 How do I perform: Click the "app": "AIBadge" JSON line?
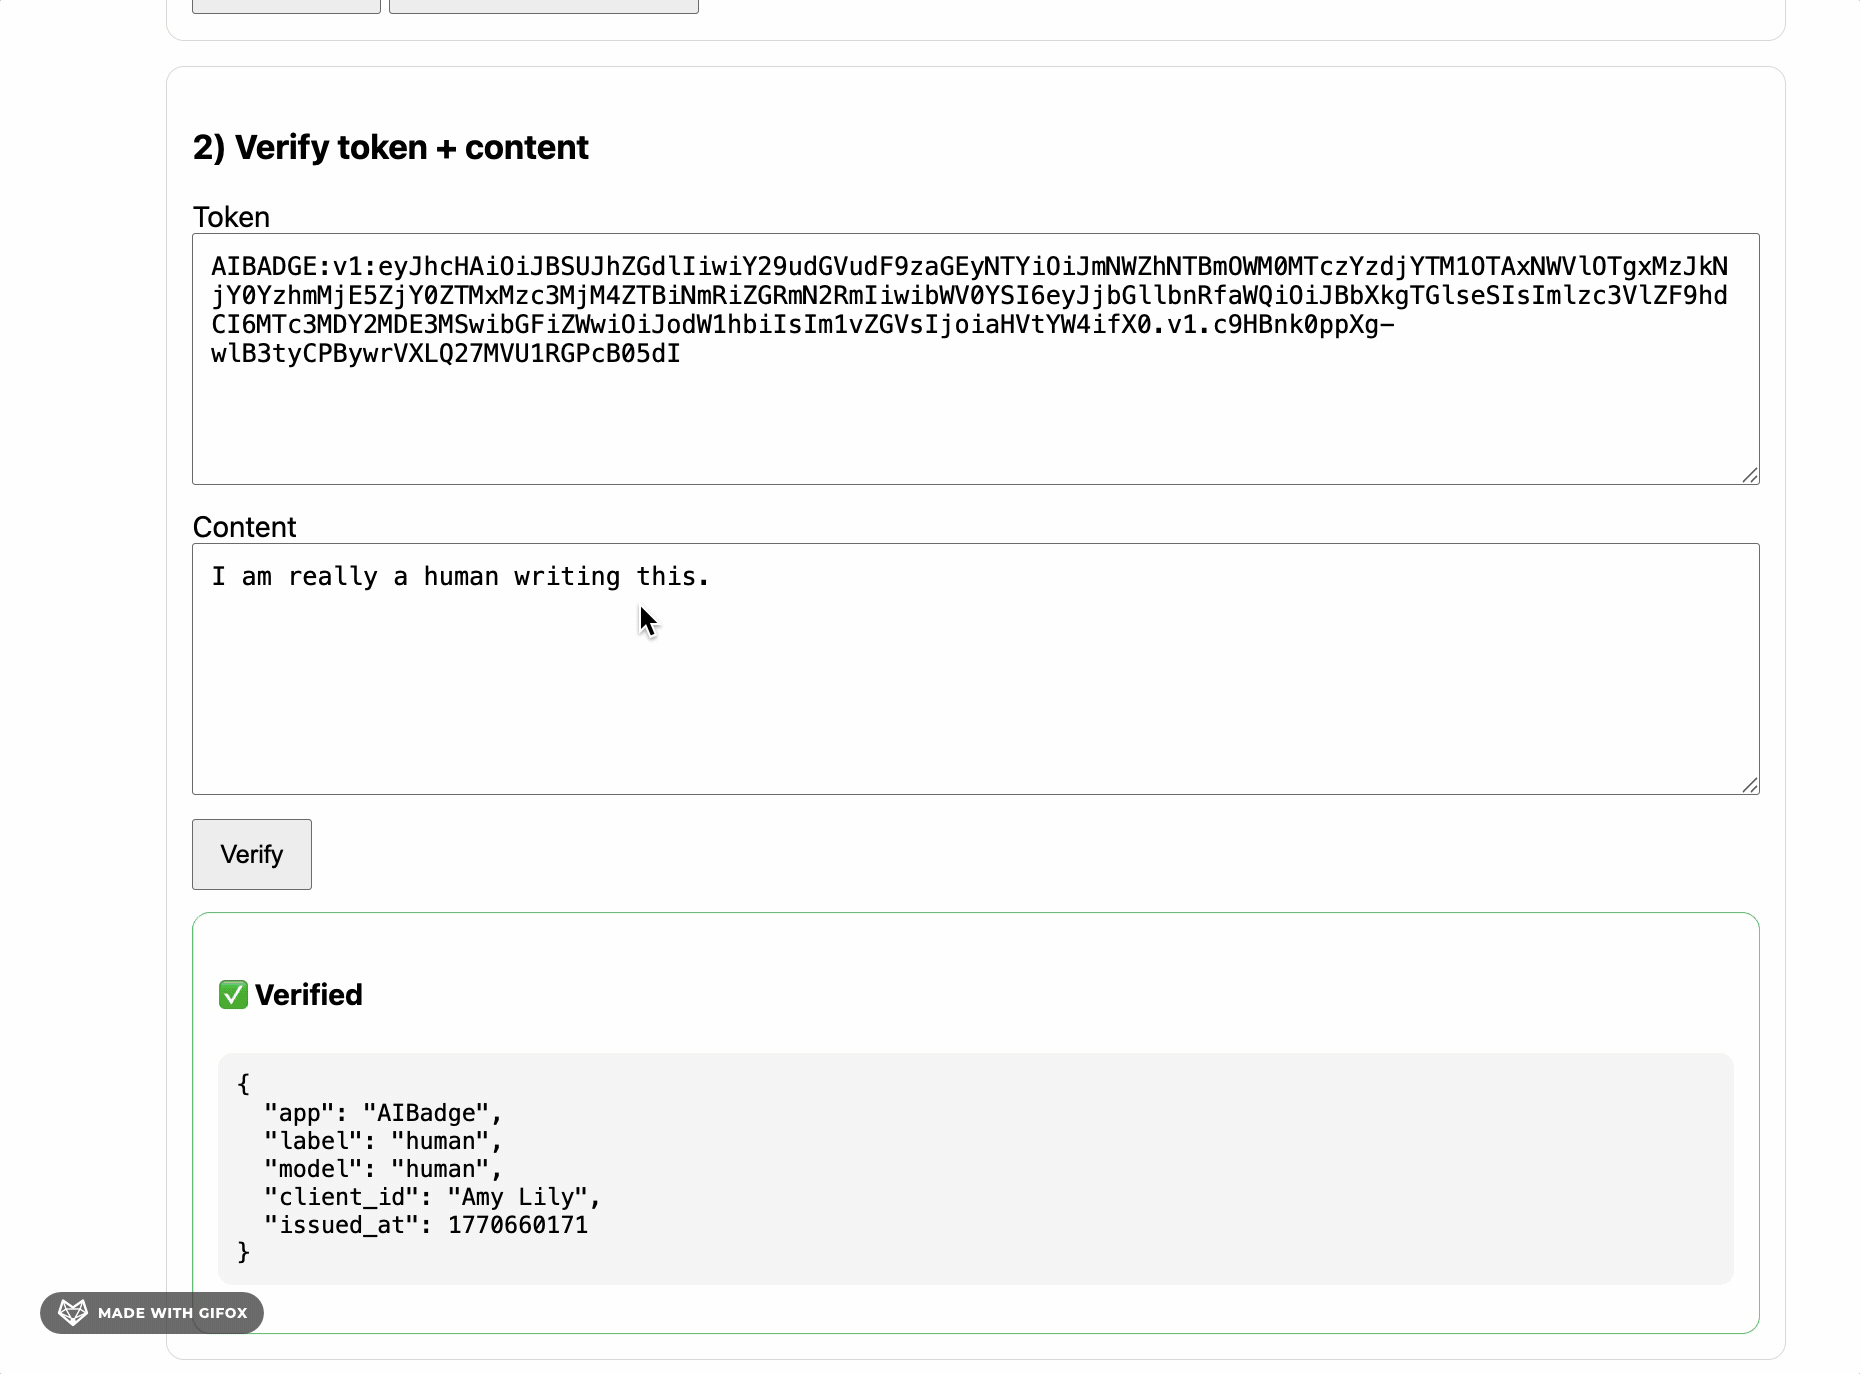click(x=383, y=1113)
